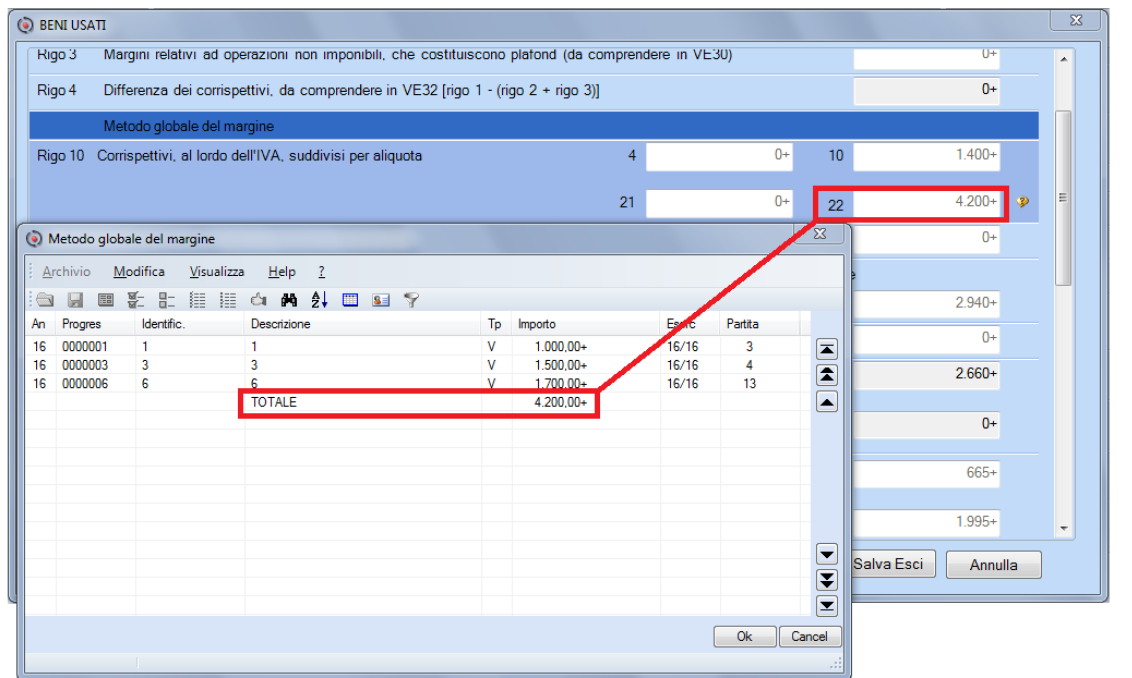This screenshot has height=678, width=1132.
Task: Click the contact card toolbar icon
Action: (380, 300)
